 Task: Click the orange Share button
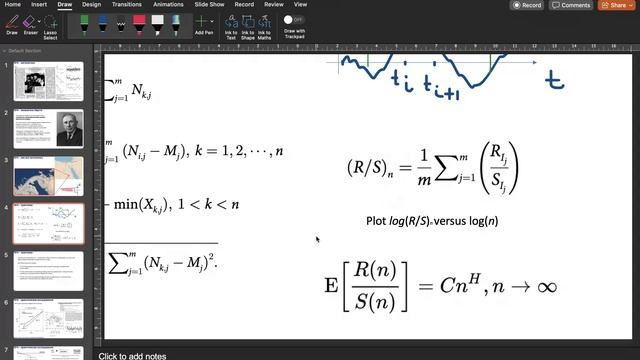pos(616,5)
